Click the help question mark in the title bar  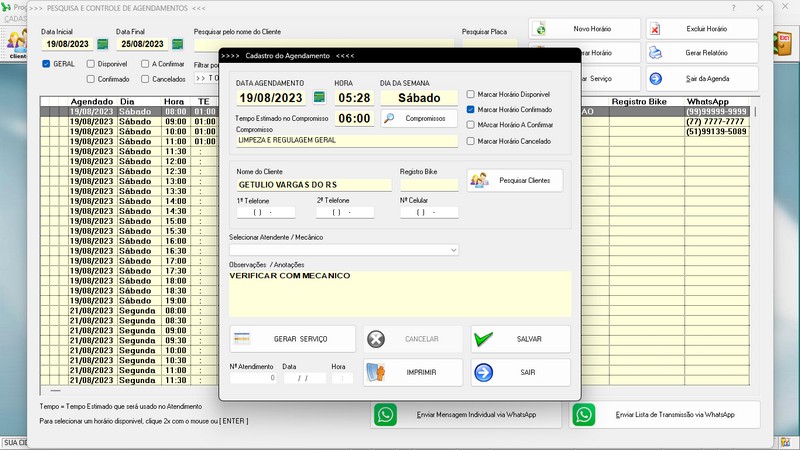point(734,8)
